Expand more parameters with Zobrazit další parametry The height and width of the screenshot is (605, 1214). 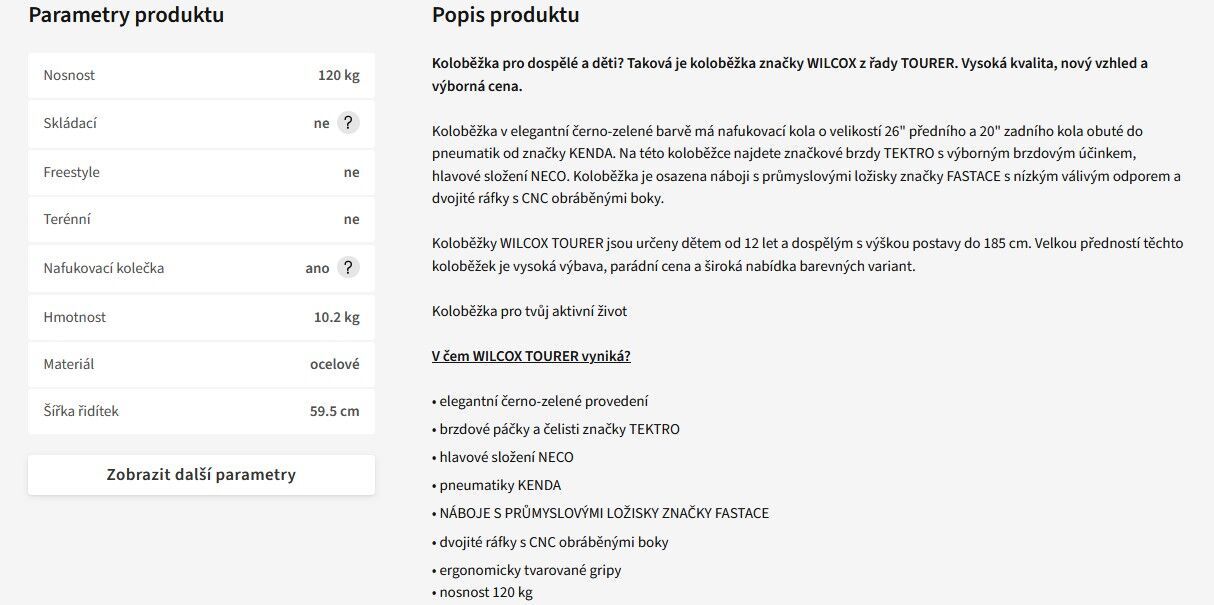click(201, 475)
